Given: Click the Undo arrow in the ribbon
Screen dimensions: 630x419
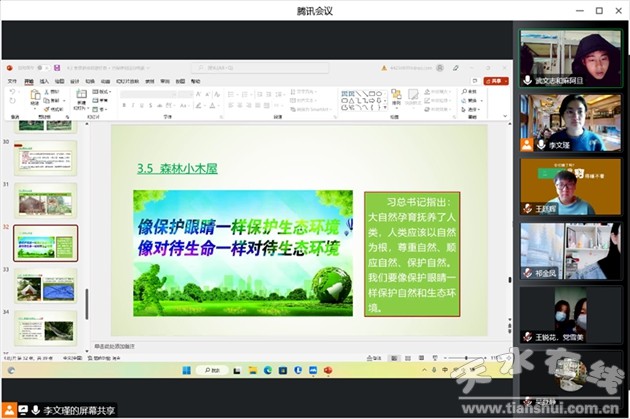Looking at the screenshot, I should [11, 93].
